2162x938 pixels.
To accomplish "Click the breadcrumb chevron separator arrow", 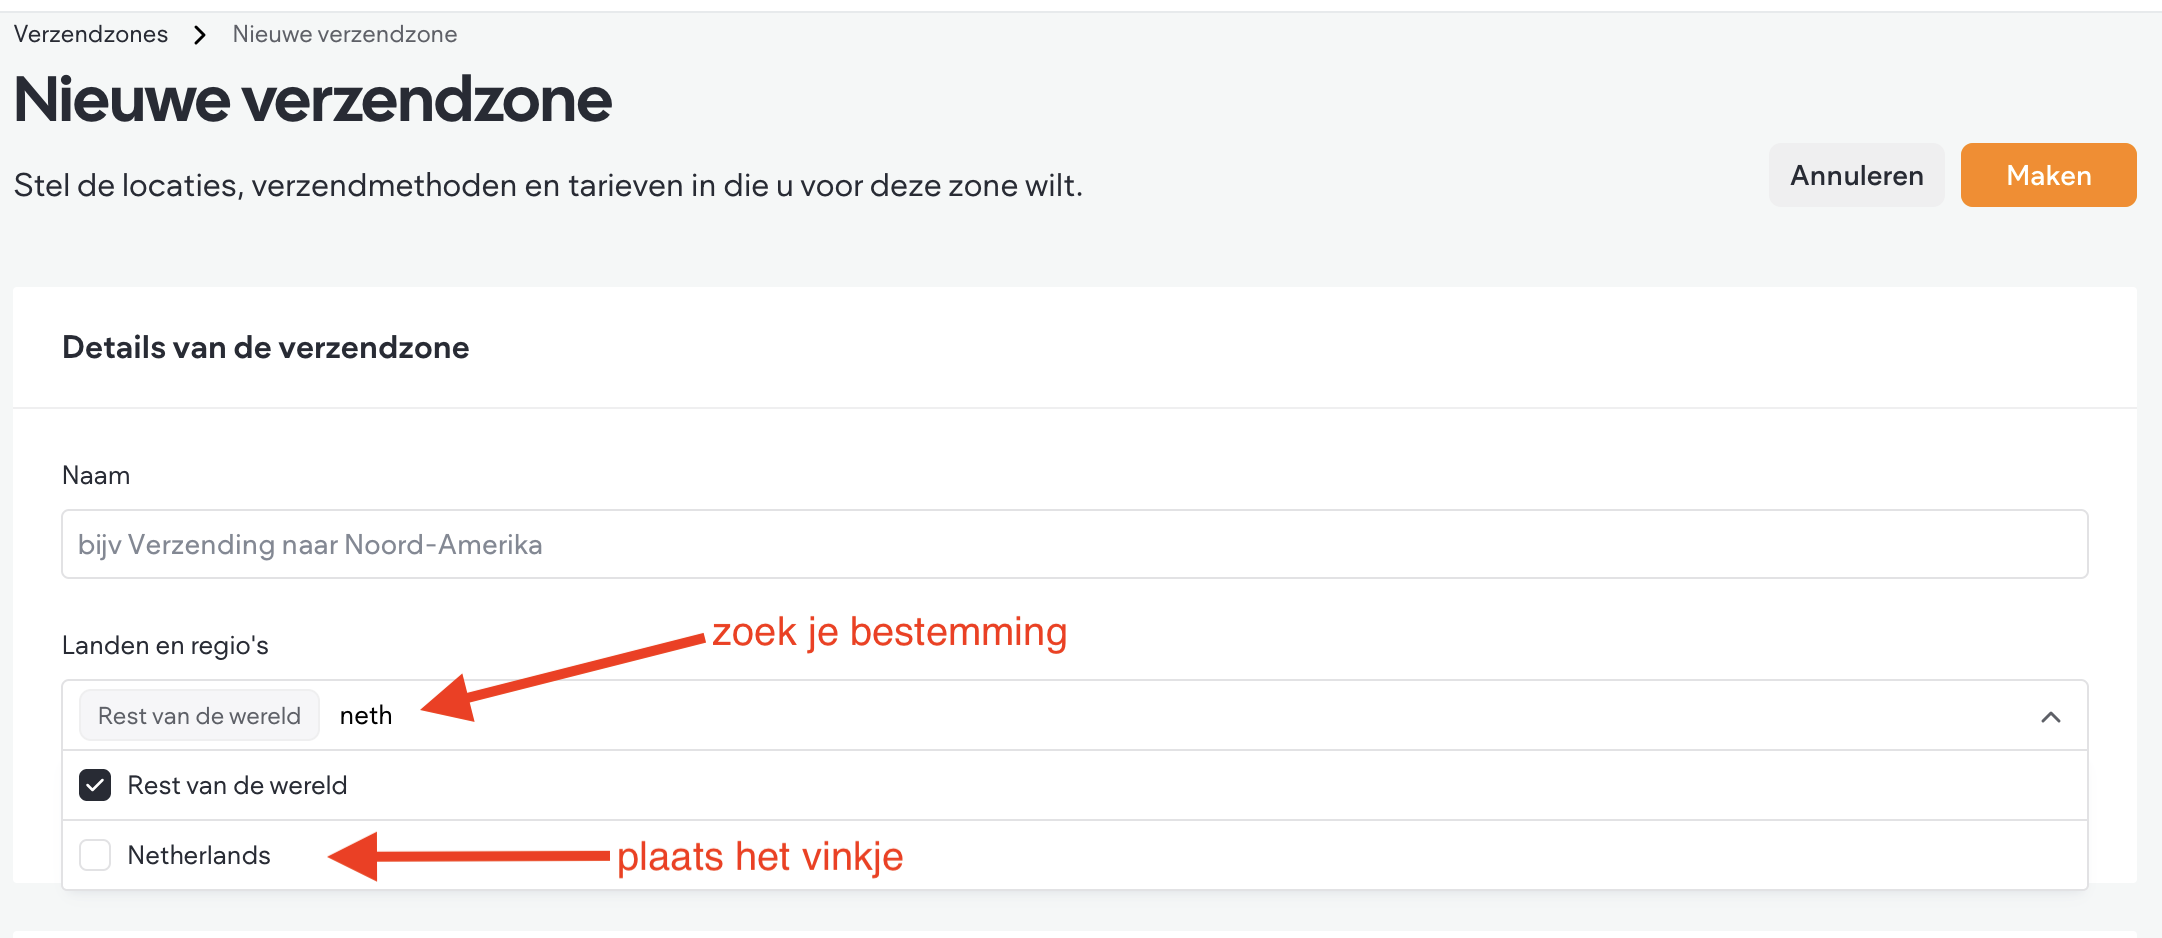I will point(200,35).
